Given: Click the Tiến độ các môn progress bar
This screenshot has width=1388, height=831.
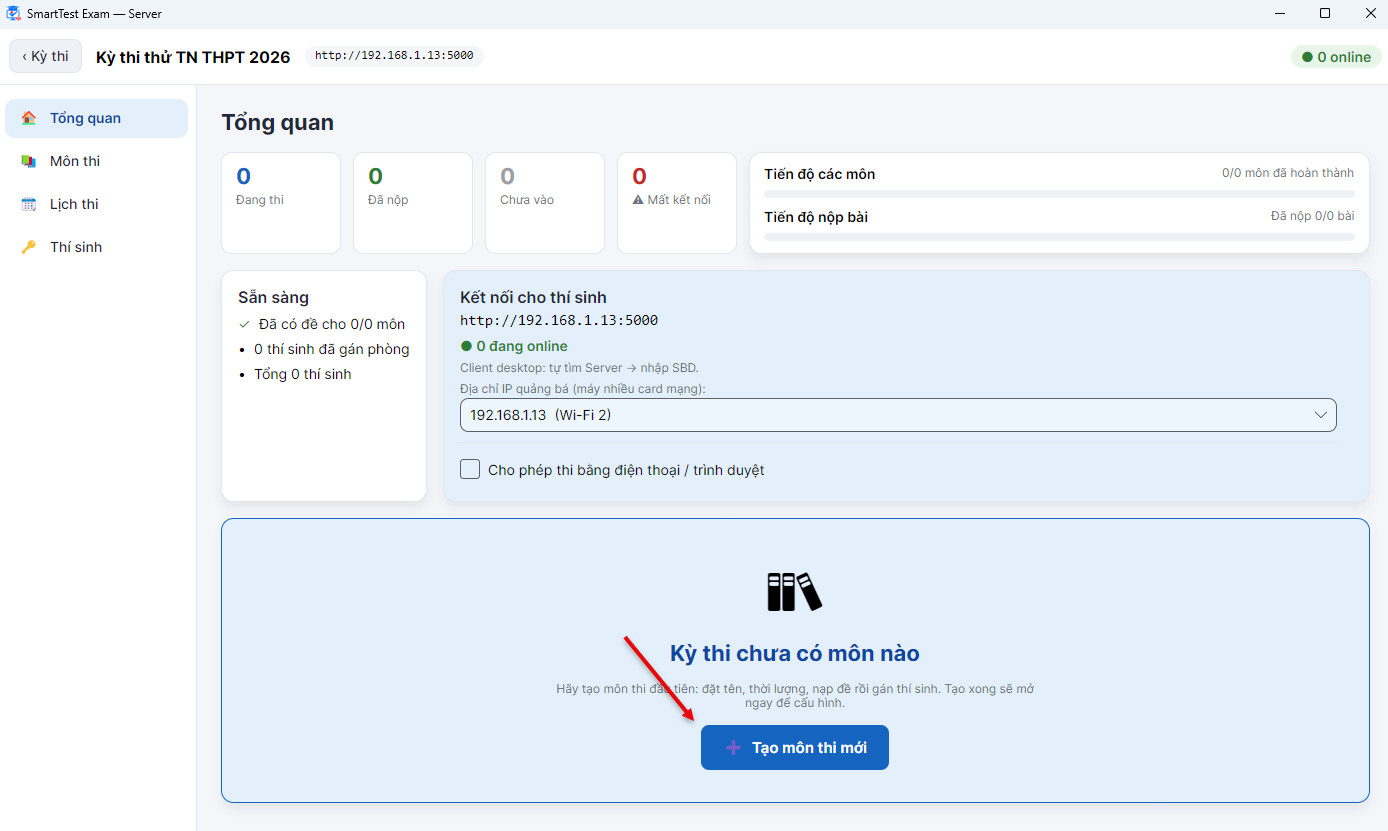Looking at the screenshot, I should tap(1059, 194).
